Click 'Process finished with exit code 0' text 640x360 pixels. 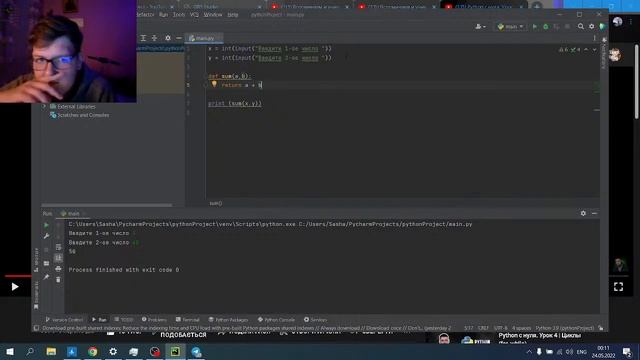(124, 270)
